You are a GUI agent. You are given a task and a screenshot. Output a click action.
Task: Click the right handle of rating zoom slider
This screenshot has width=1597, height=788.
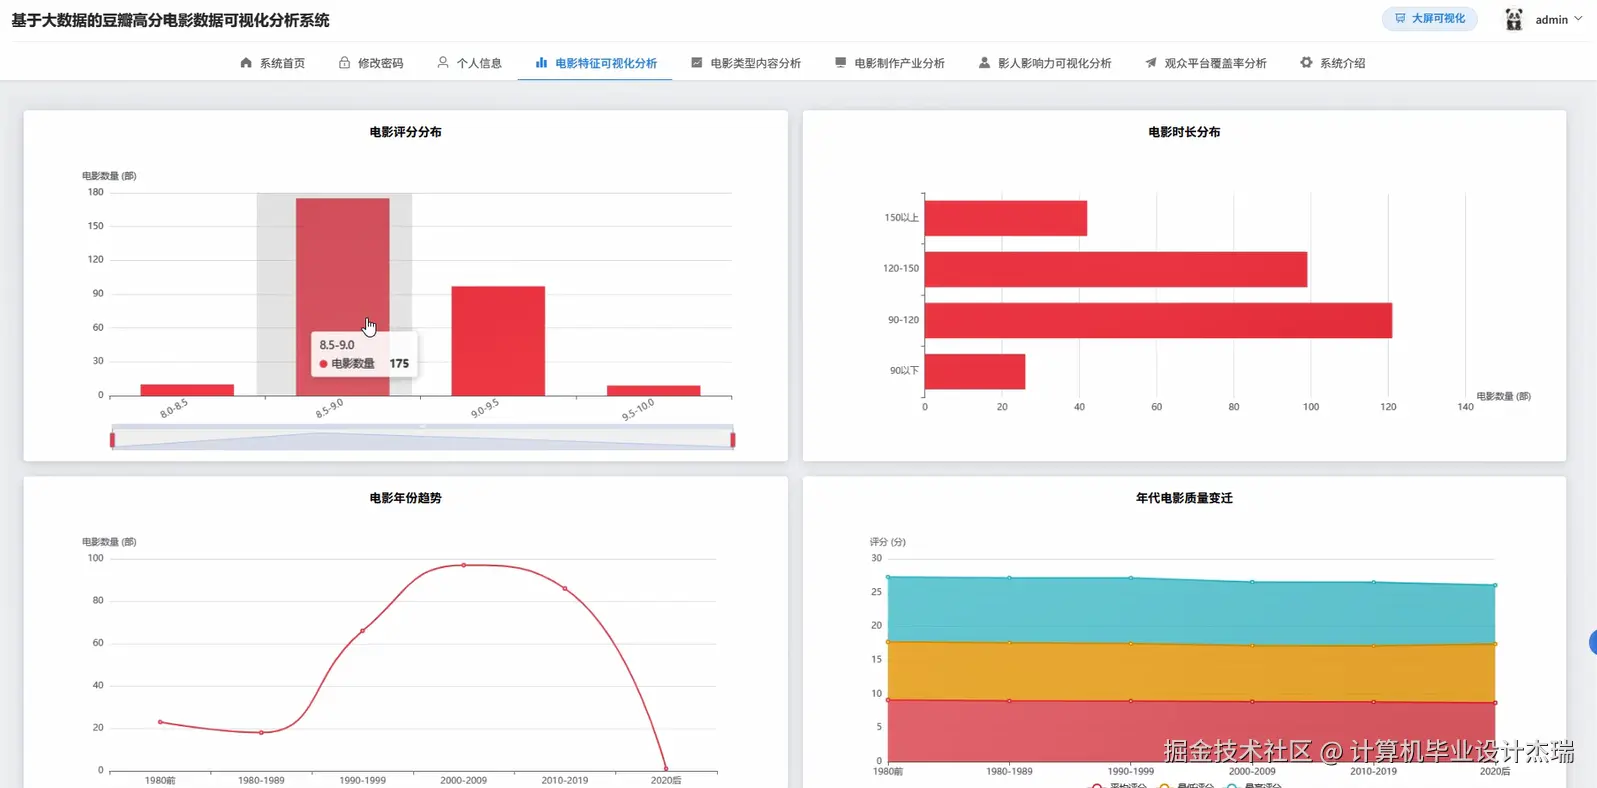(733, 439)
